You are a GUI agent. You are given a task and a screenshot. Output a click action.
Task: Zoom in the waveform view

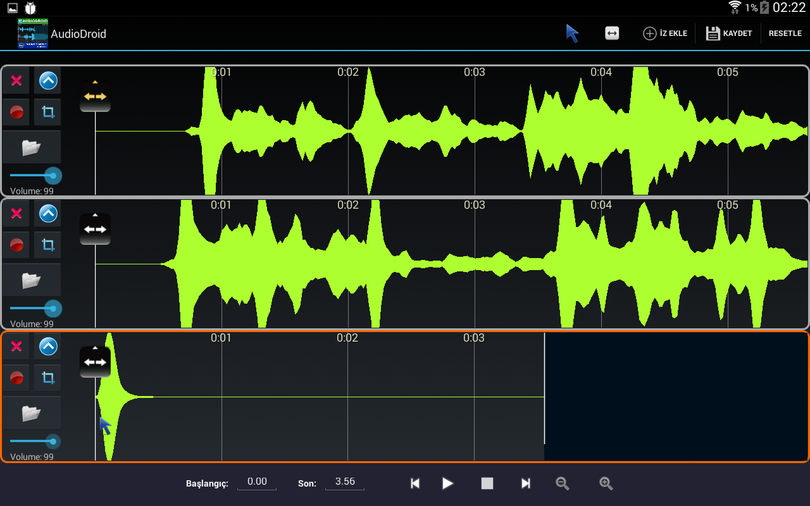(x=605, y=483)
